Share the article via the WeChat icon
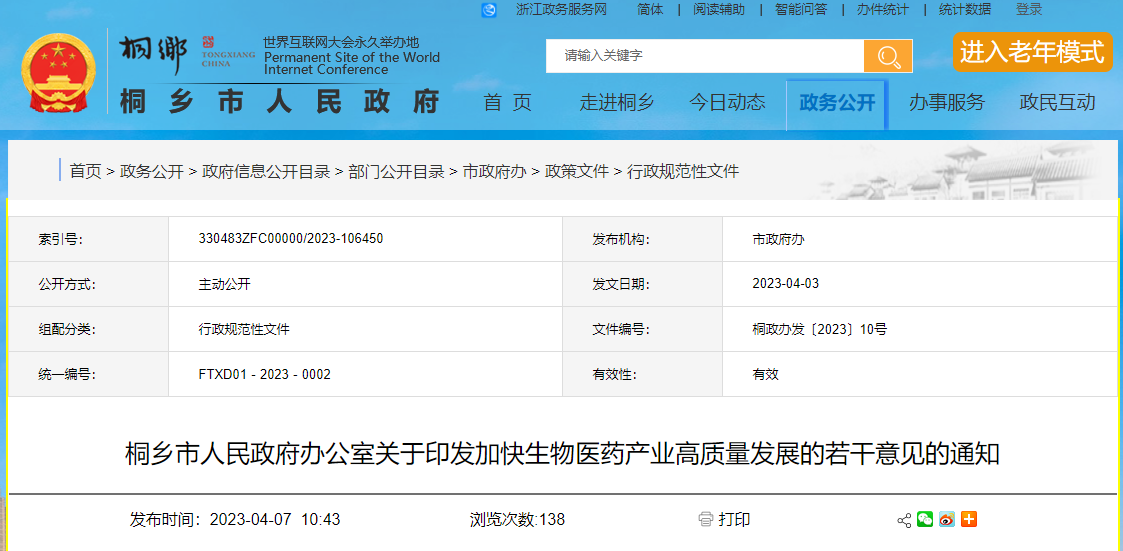Screen dimensions: 1123x551 pos(925,519)
